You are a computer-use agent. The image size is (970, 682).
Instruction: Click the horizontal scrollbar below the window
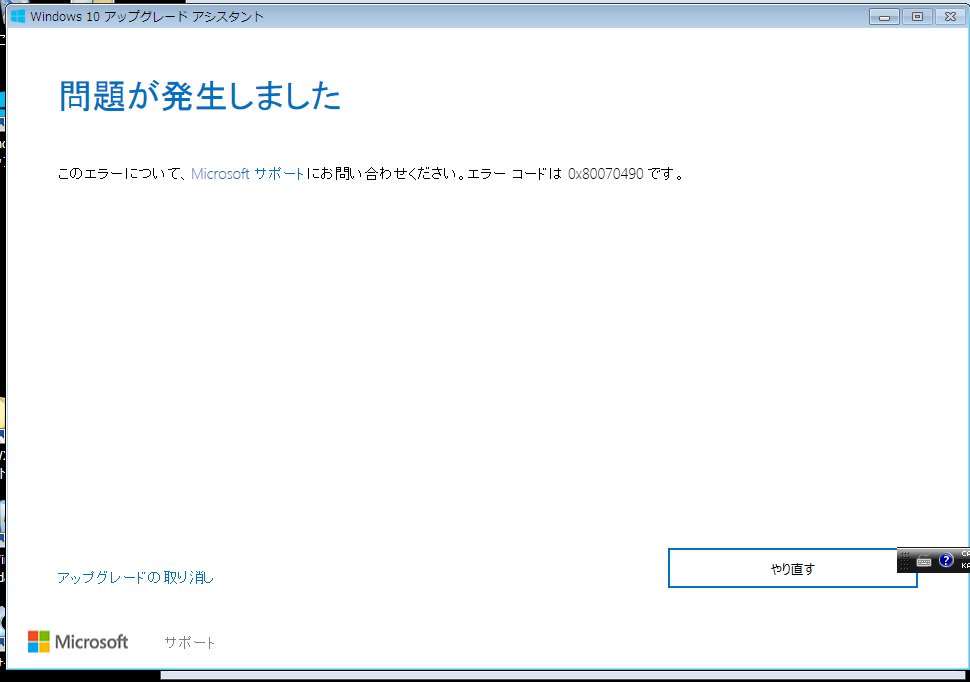[x=562, y=676]
